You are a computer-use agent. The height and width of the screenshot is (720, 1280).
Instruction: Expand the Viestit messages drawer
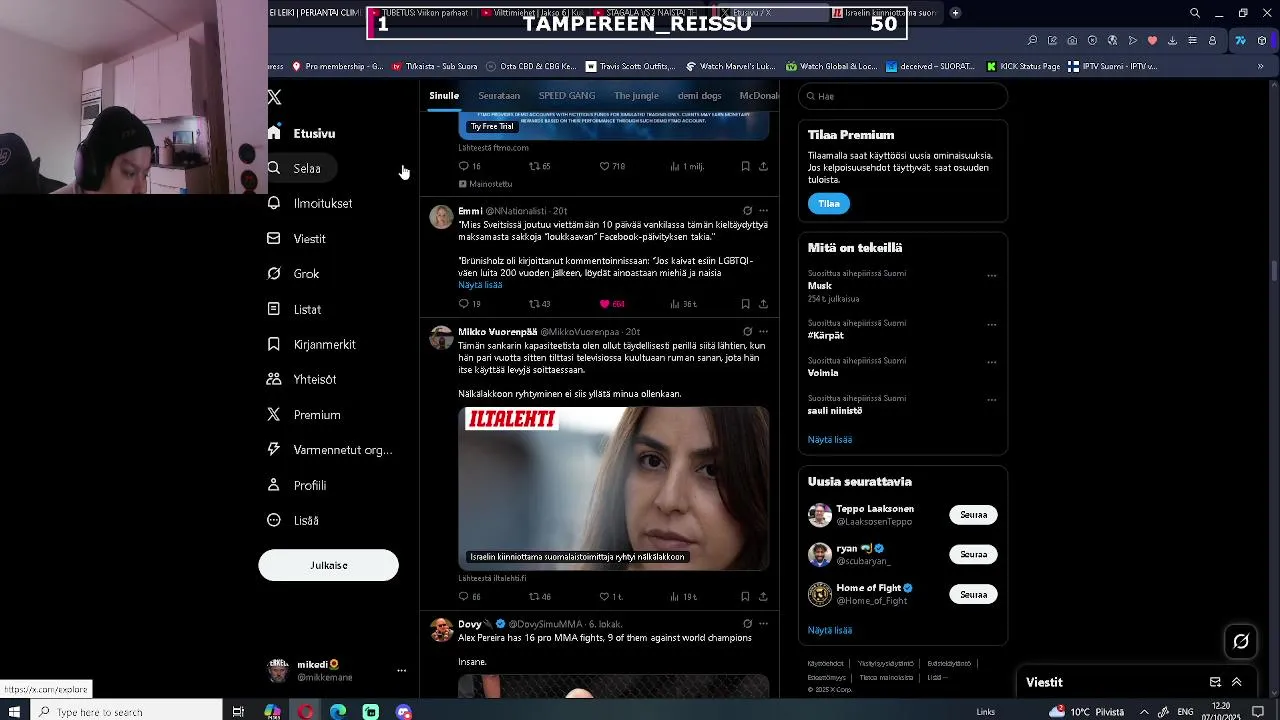1237,682
